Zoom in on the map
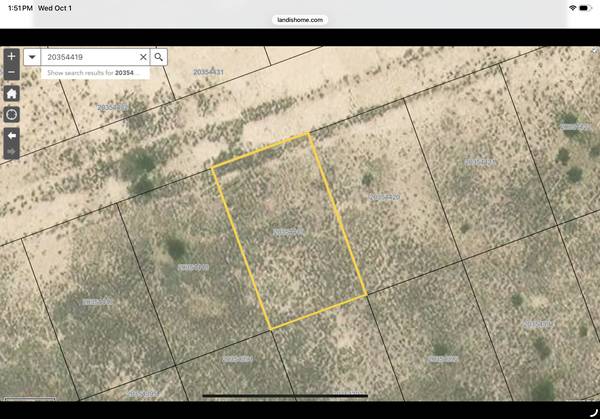The height and width of the screenshot is (419, 600). tap(11, 57)
